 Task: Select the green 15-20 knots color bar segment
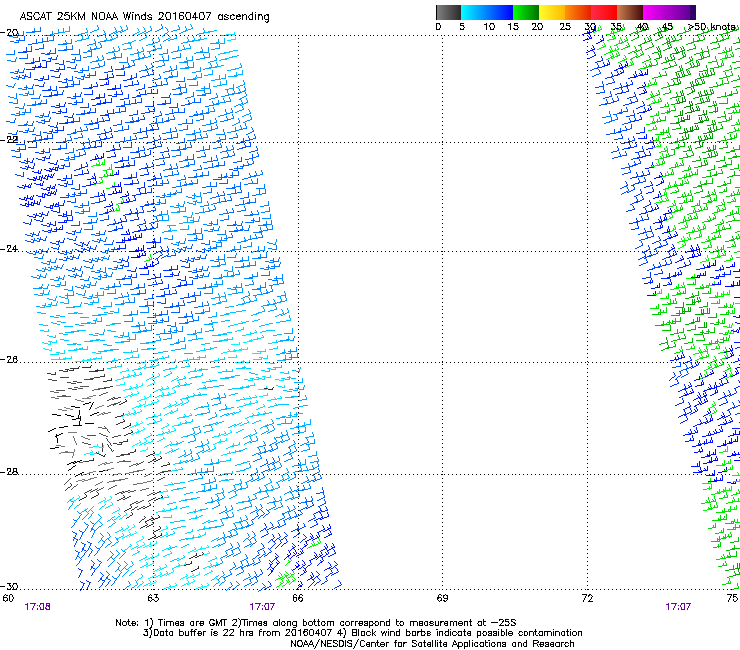526,12
